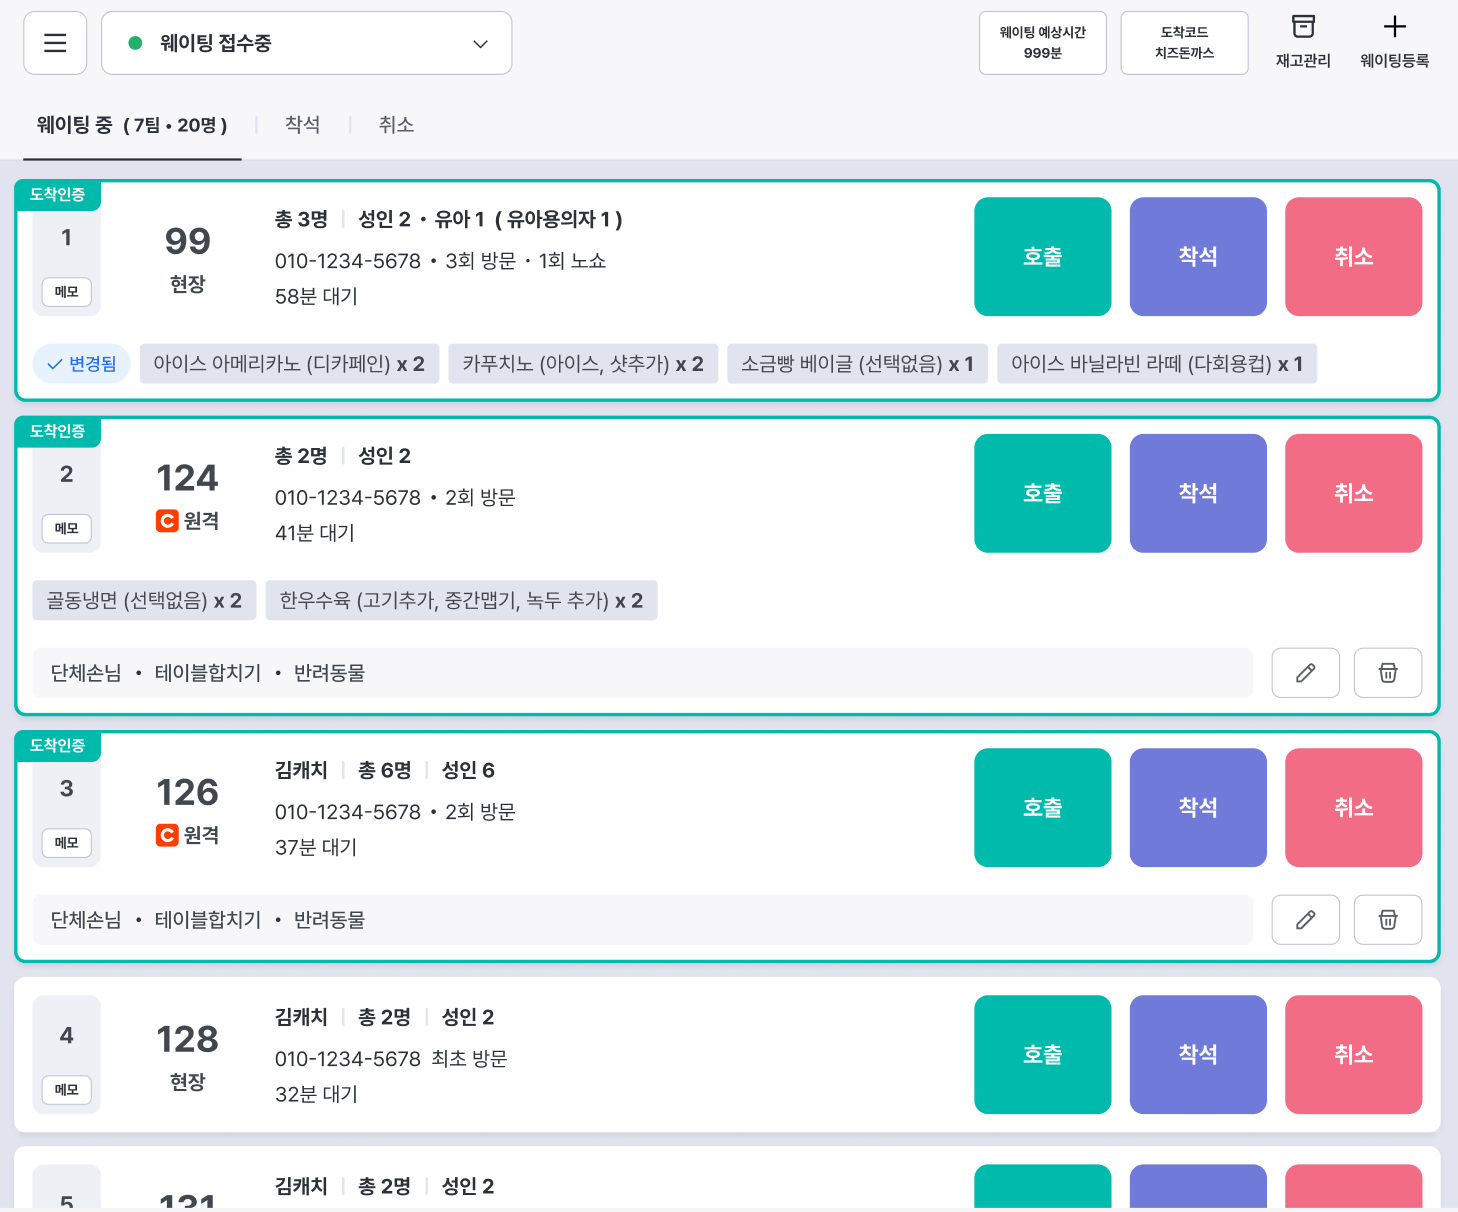Switch to the 착석 tab
Viewport: 1458px width, 1212px height.
click(x=302, y=125)
